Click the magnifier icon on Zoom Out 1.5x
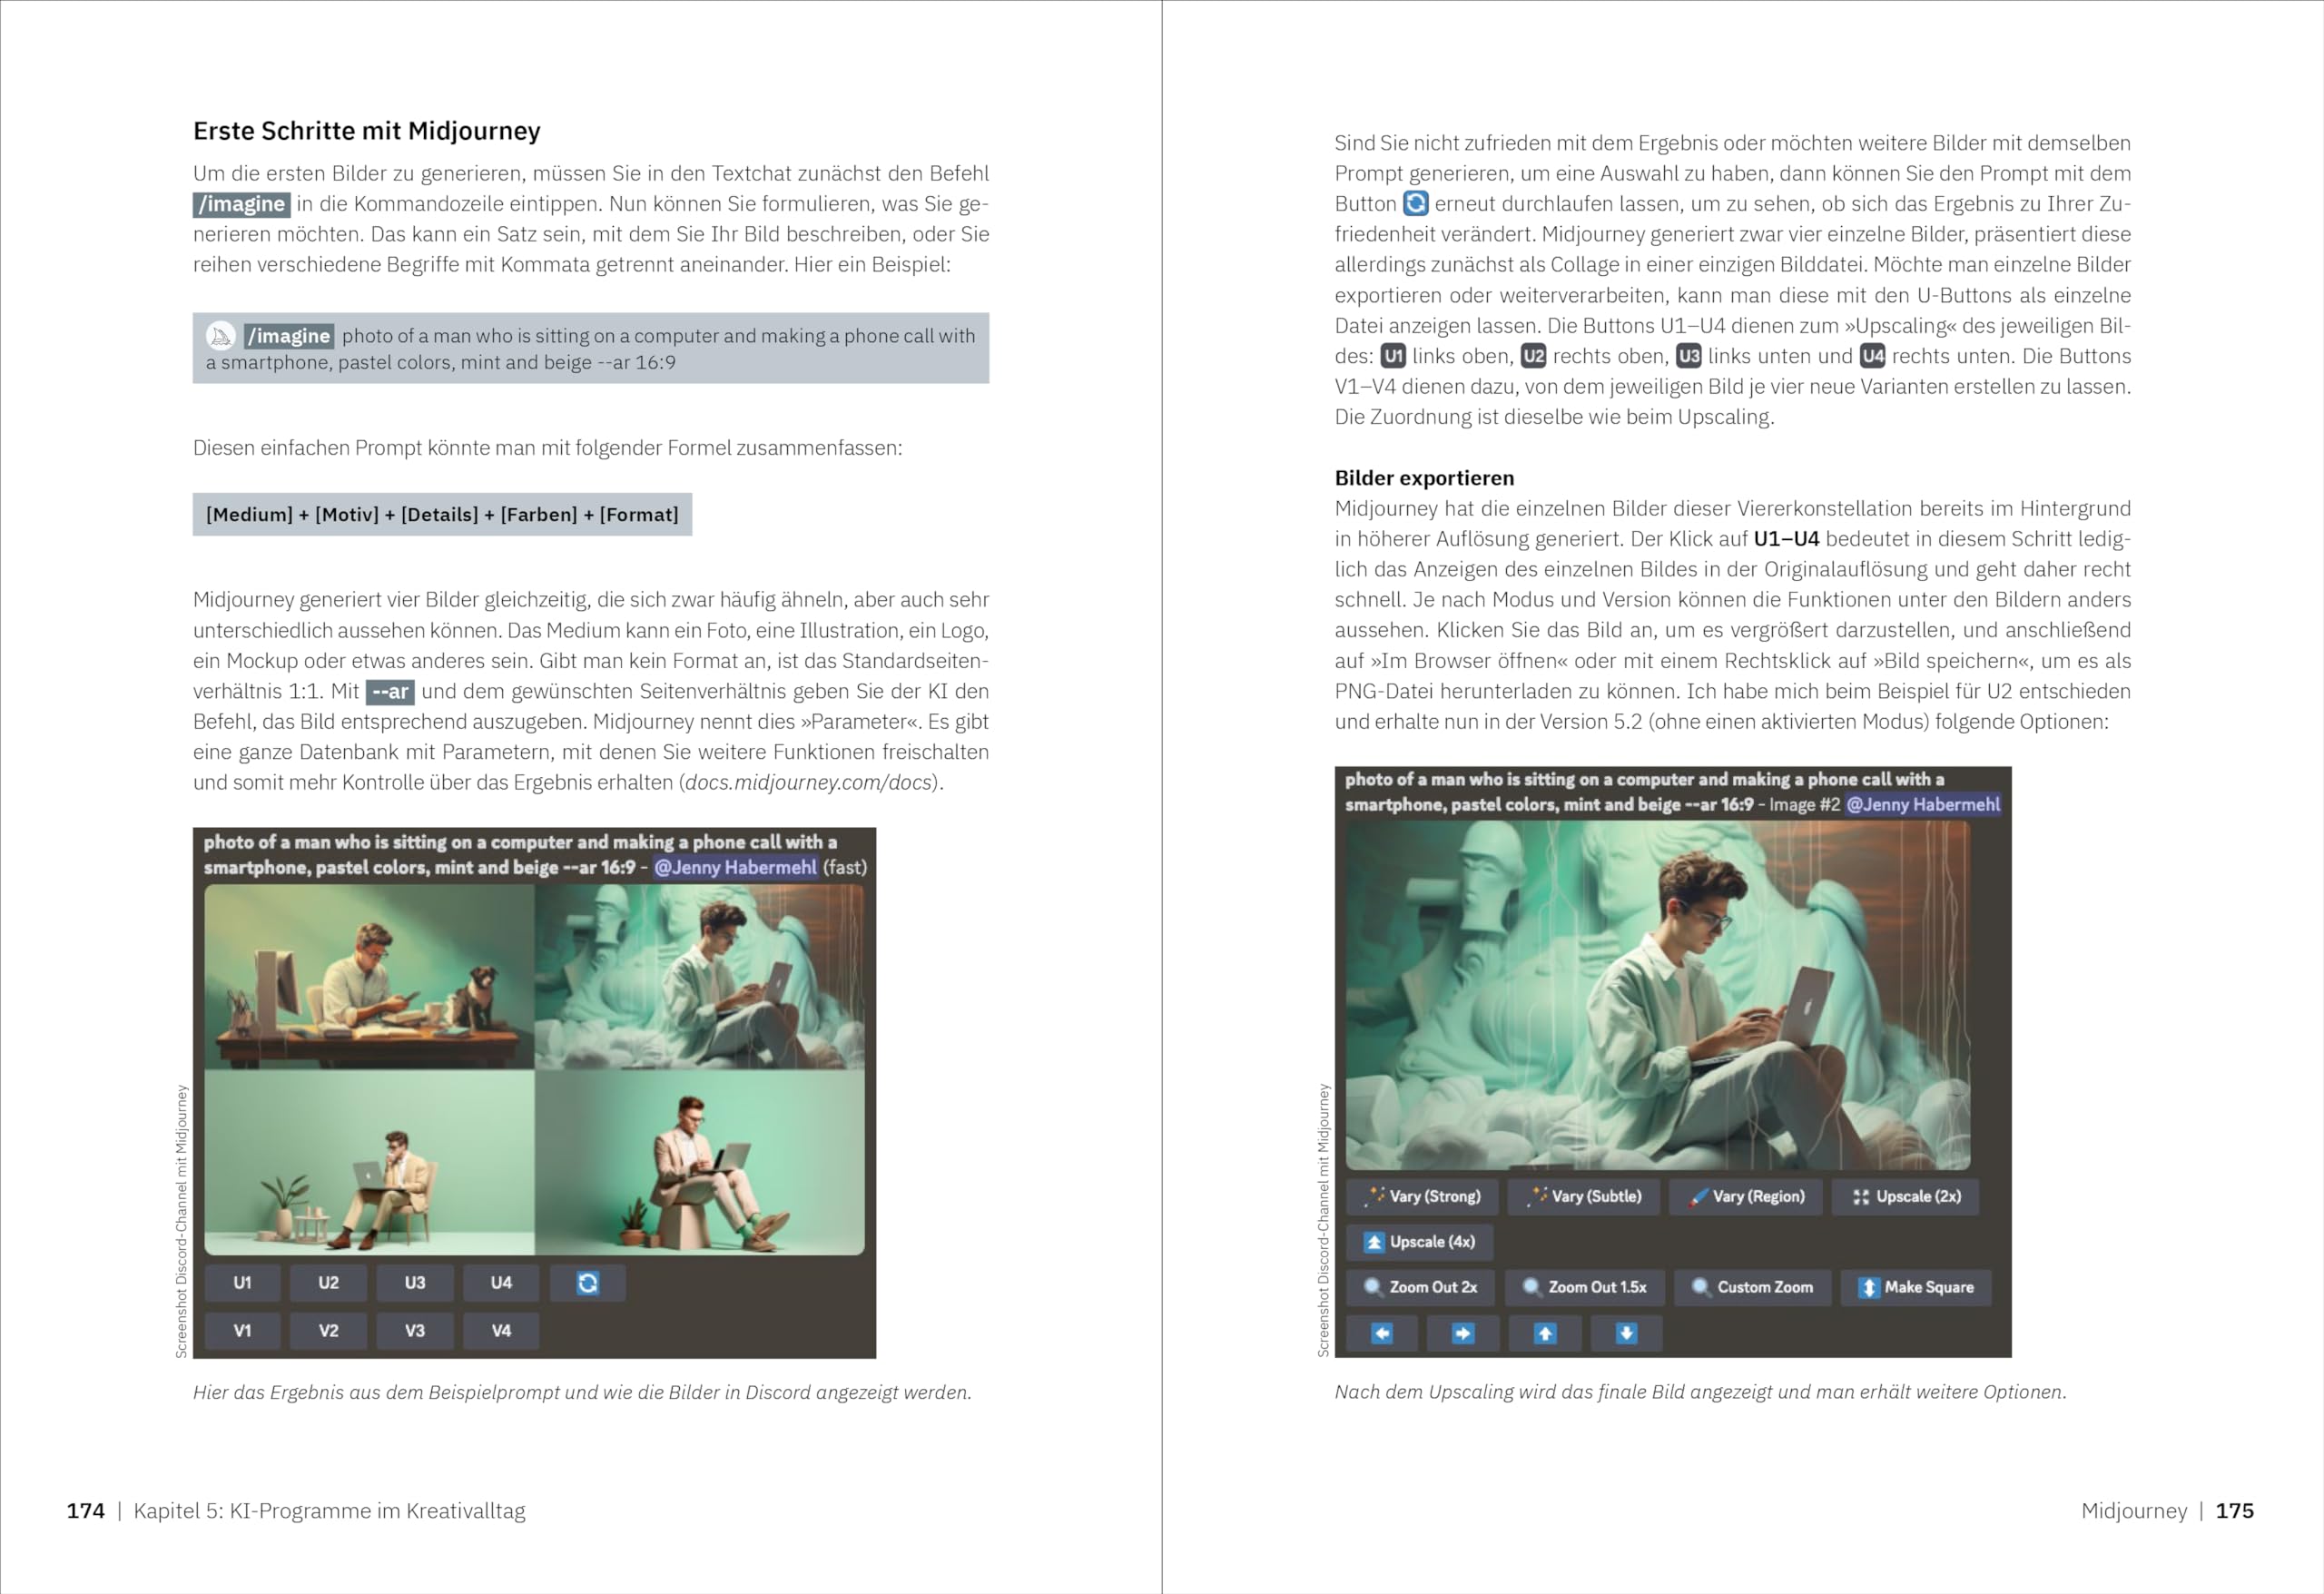Image resolution: width=2324 pixels, height=1594 pixels. 1532,1287
